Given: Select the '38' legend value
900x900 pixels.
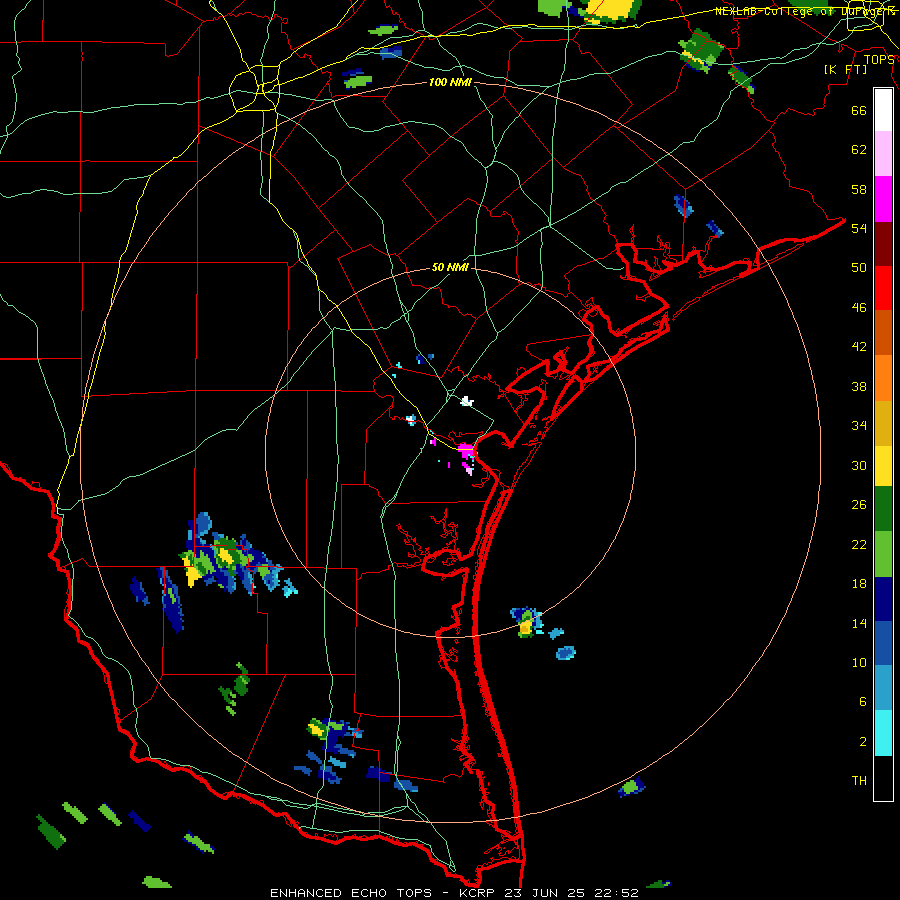Looking at the screenshot, I should coord(859,386).
